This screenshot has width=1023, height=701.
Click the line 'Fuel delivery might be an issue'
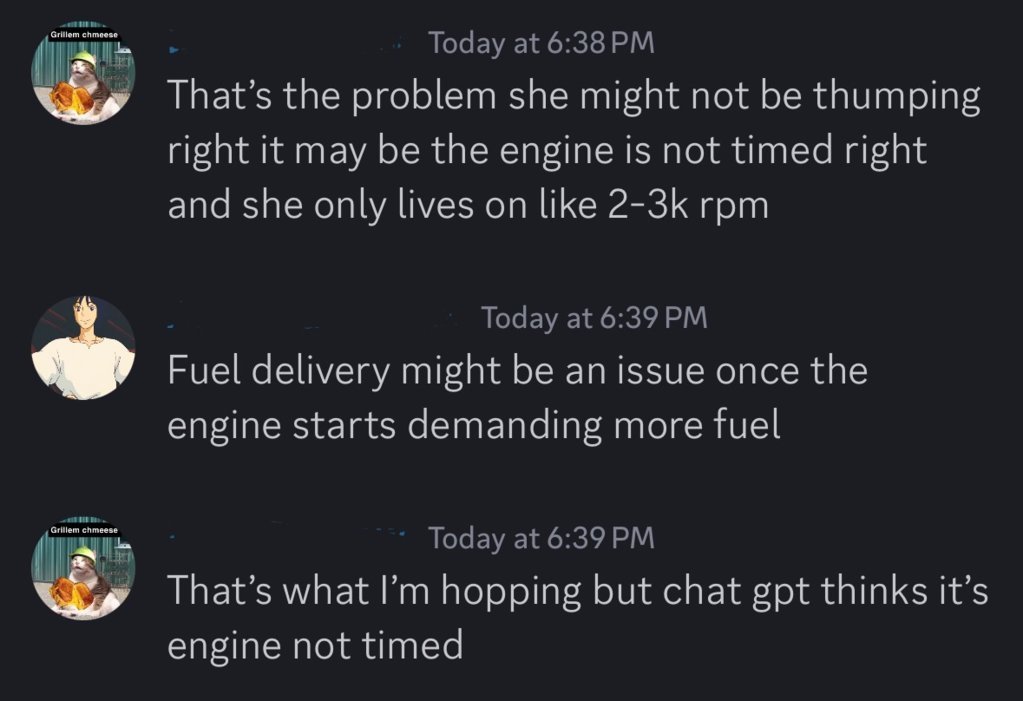click(x=517, y=371)
